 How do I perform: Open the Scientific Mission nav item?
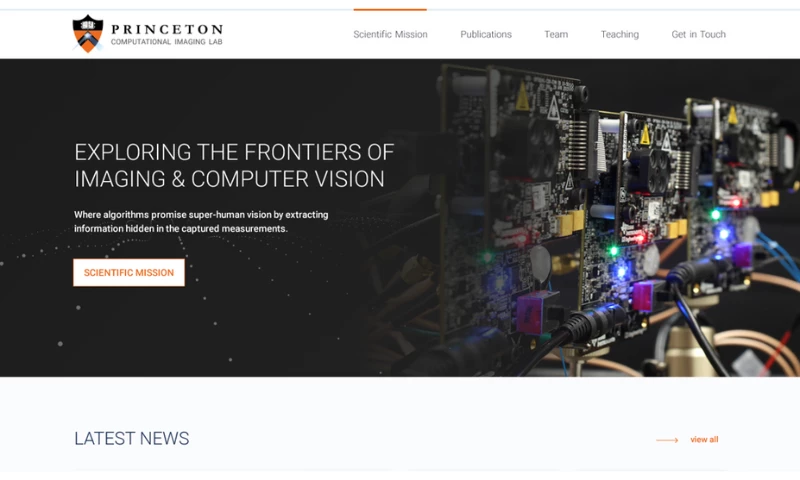click(390, 34)
